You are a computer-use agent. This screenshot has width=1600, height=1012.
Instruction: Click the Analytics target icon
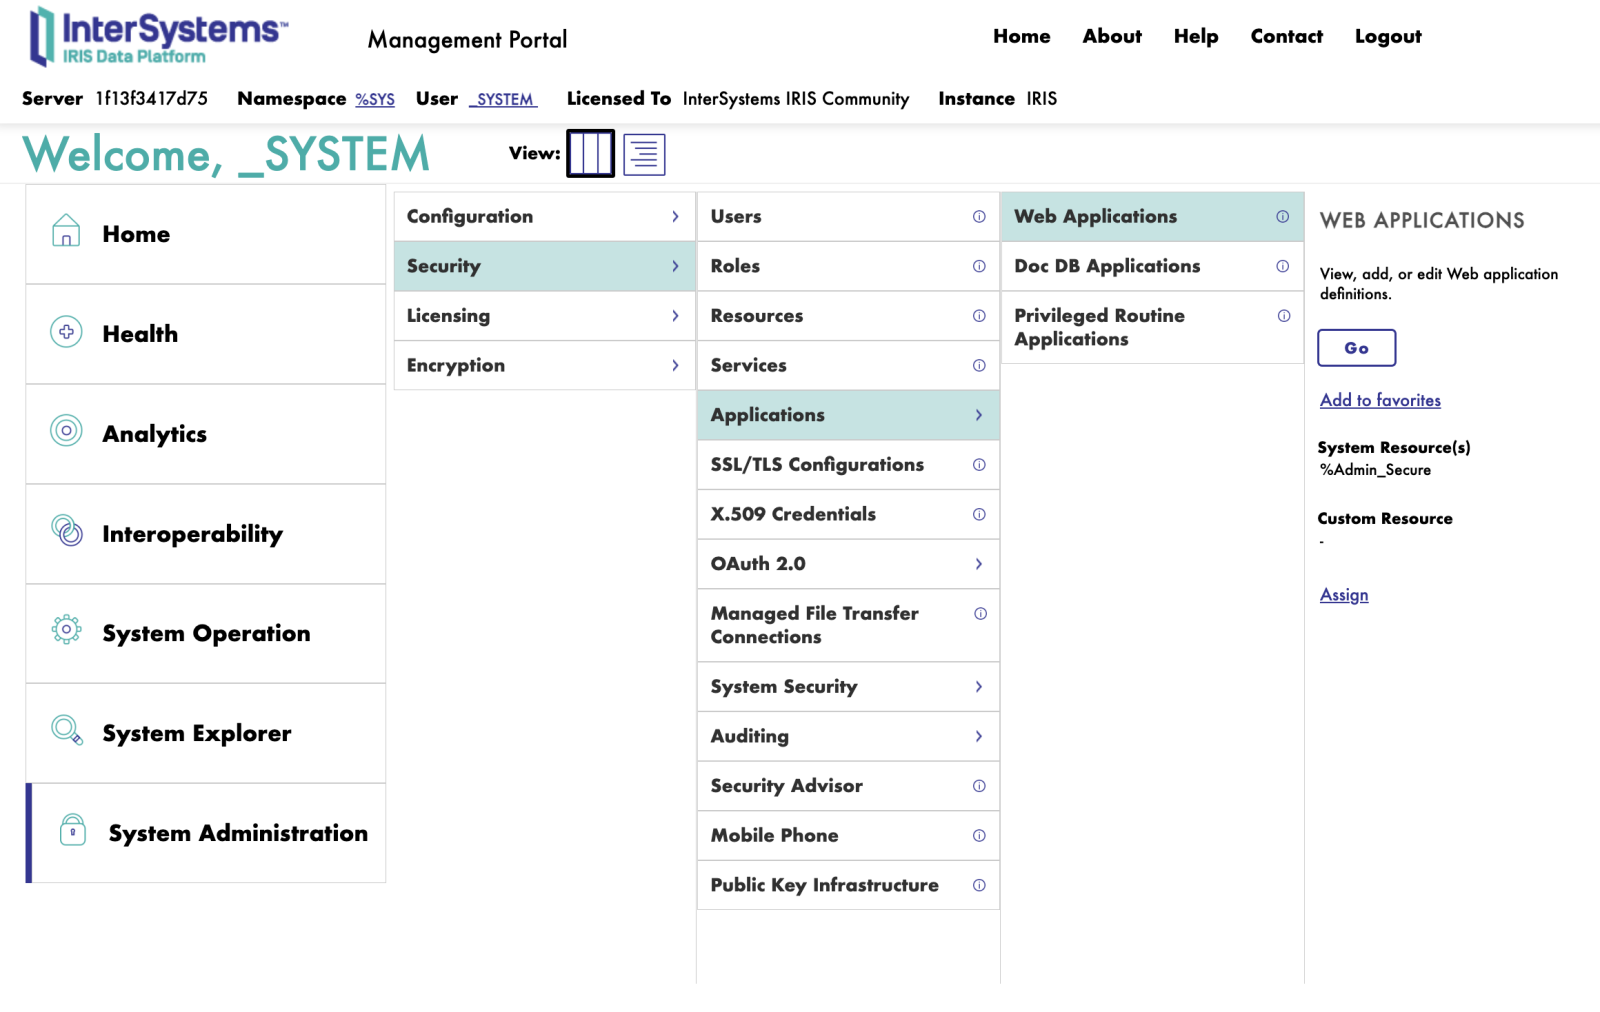pos(66,431)
